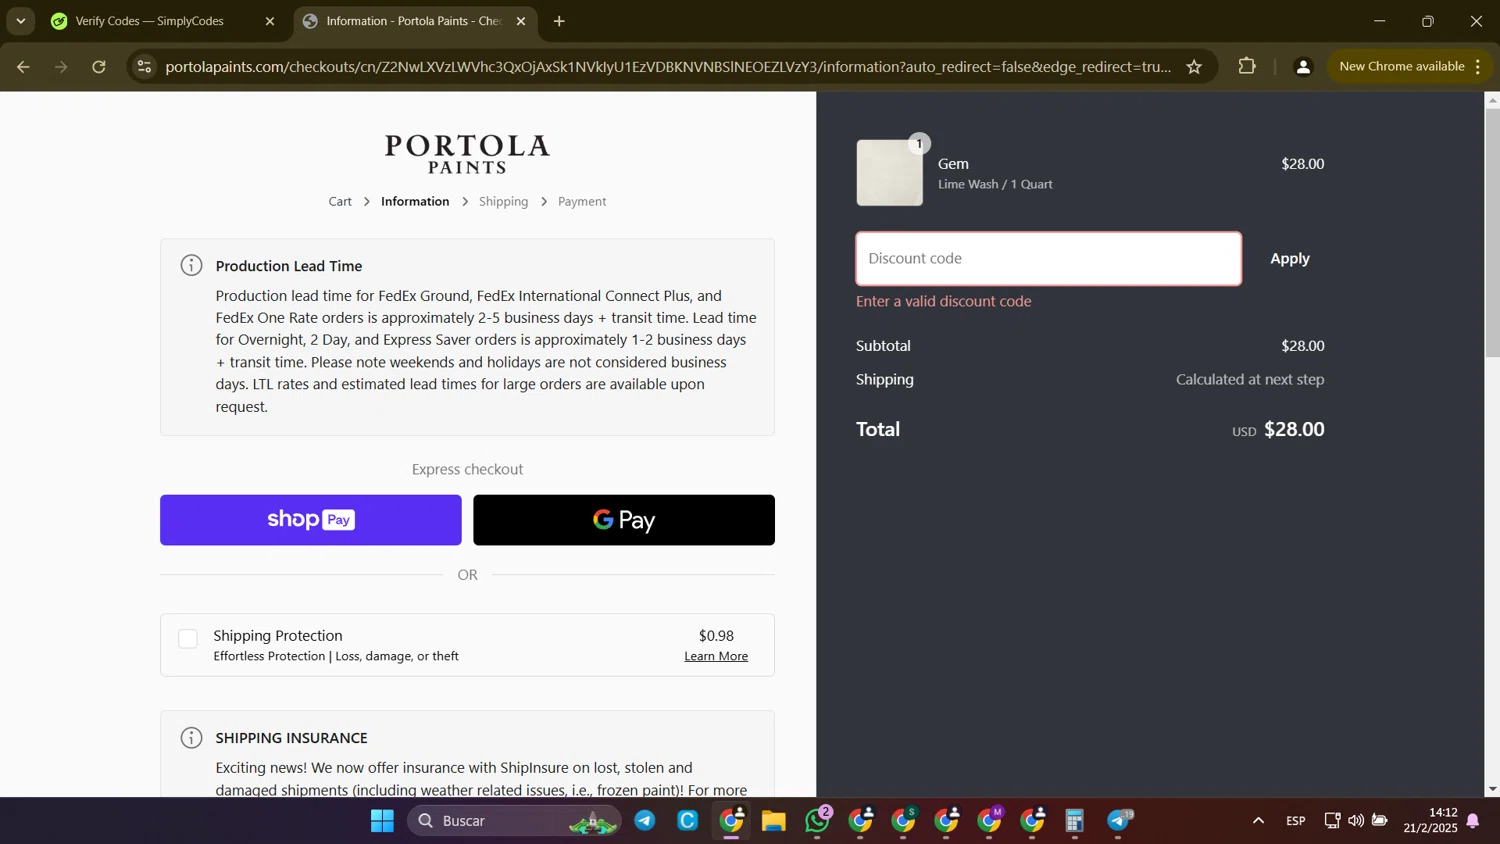Open the notifications bell icon
Image resolution: width=1500 pixels, height=844 pixels.
(1473, 821)
